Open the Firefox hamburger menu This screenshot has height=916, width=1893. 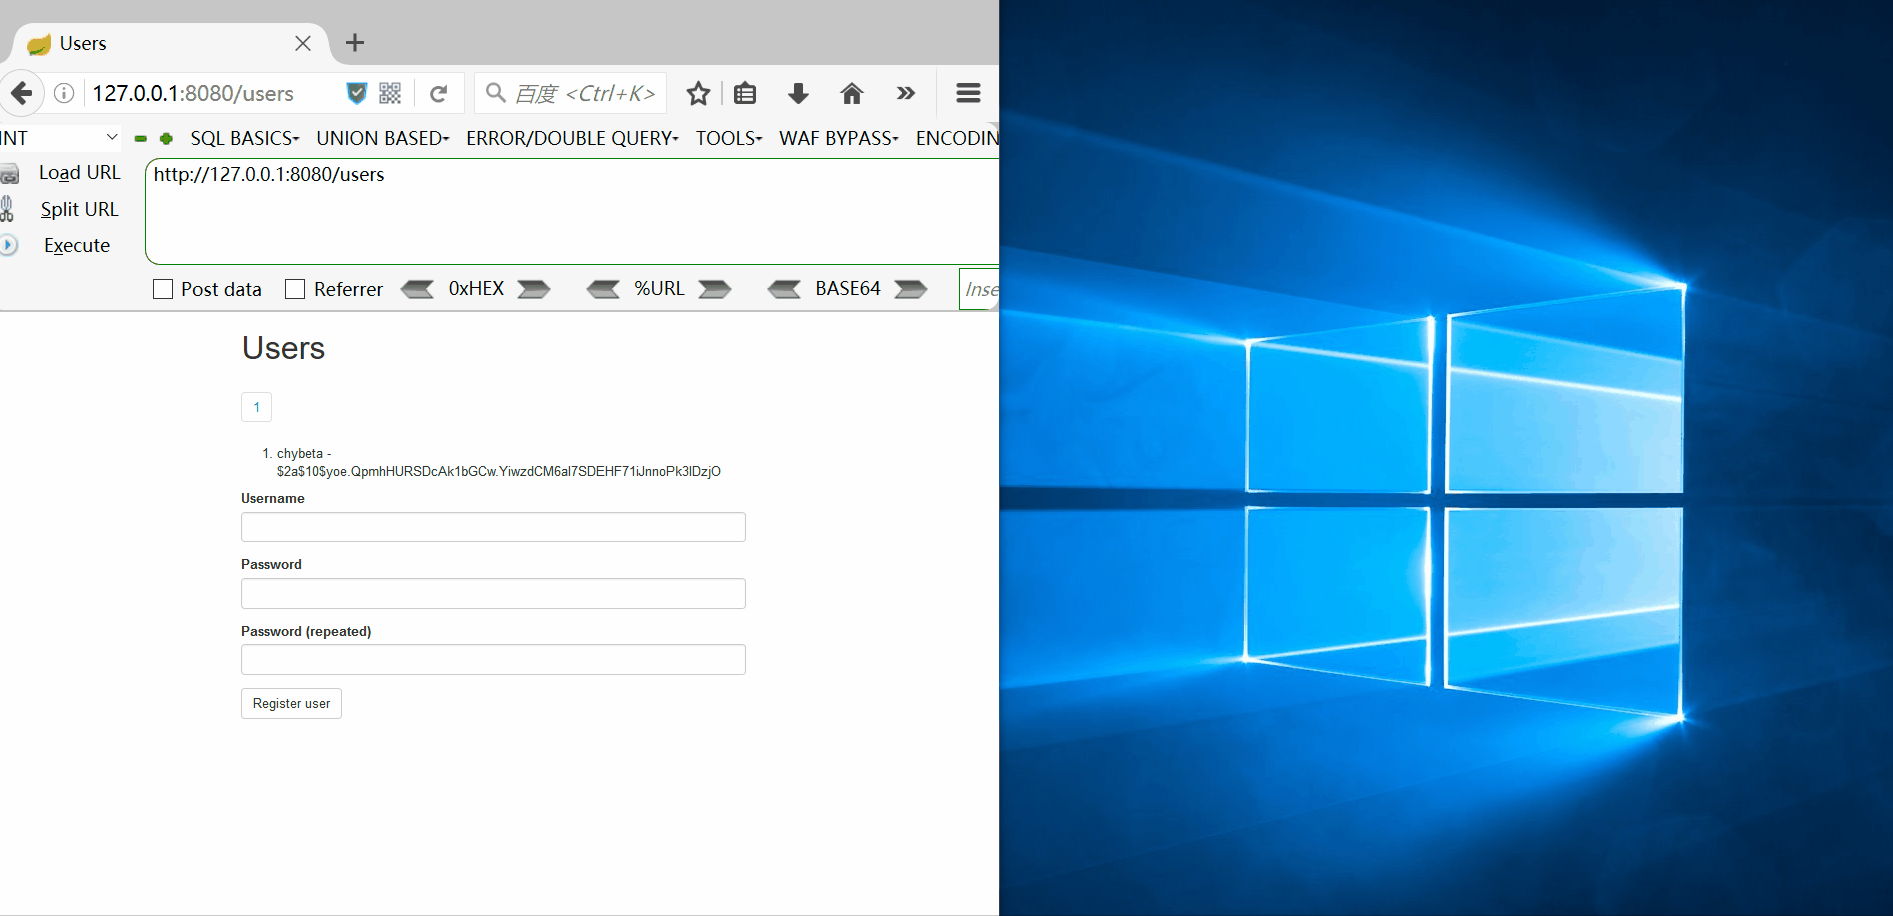pyautogui.click(x=967, y=92)
